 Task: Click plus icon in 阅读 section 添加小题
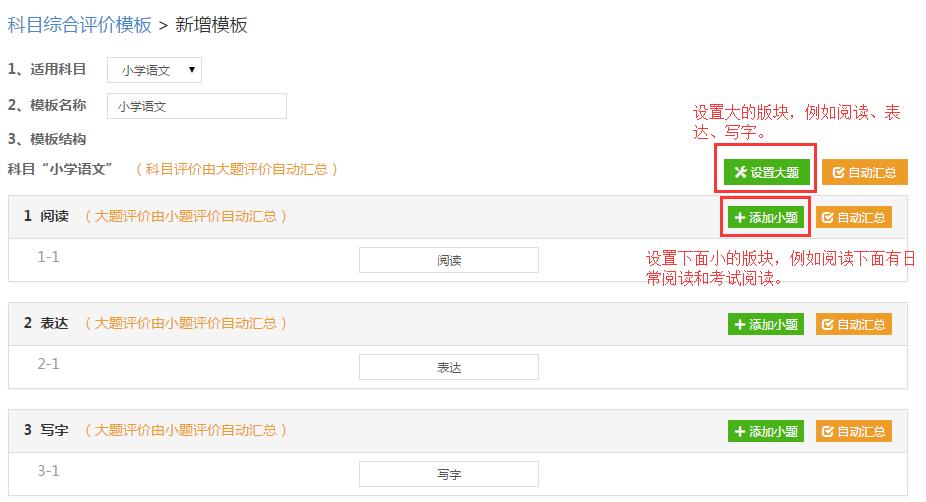coord(740,217)
